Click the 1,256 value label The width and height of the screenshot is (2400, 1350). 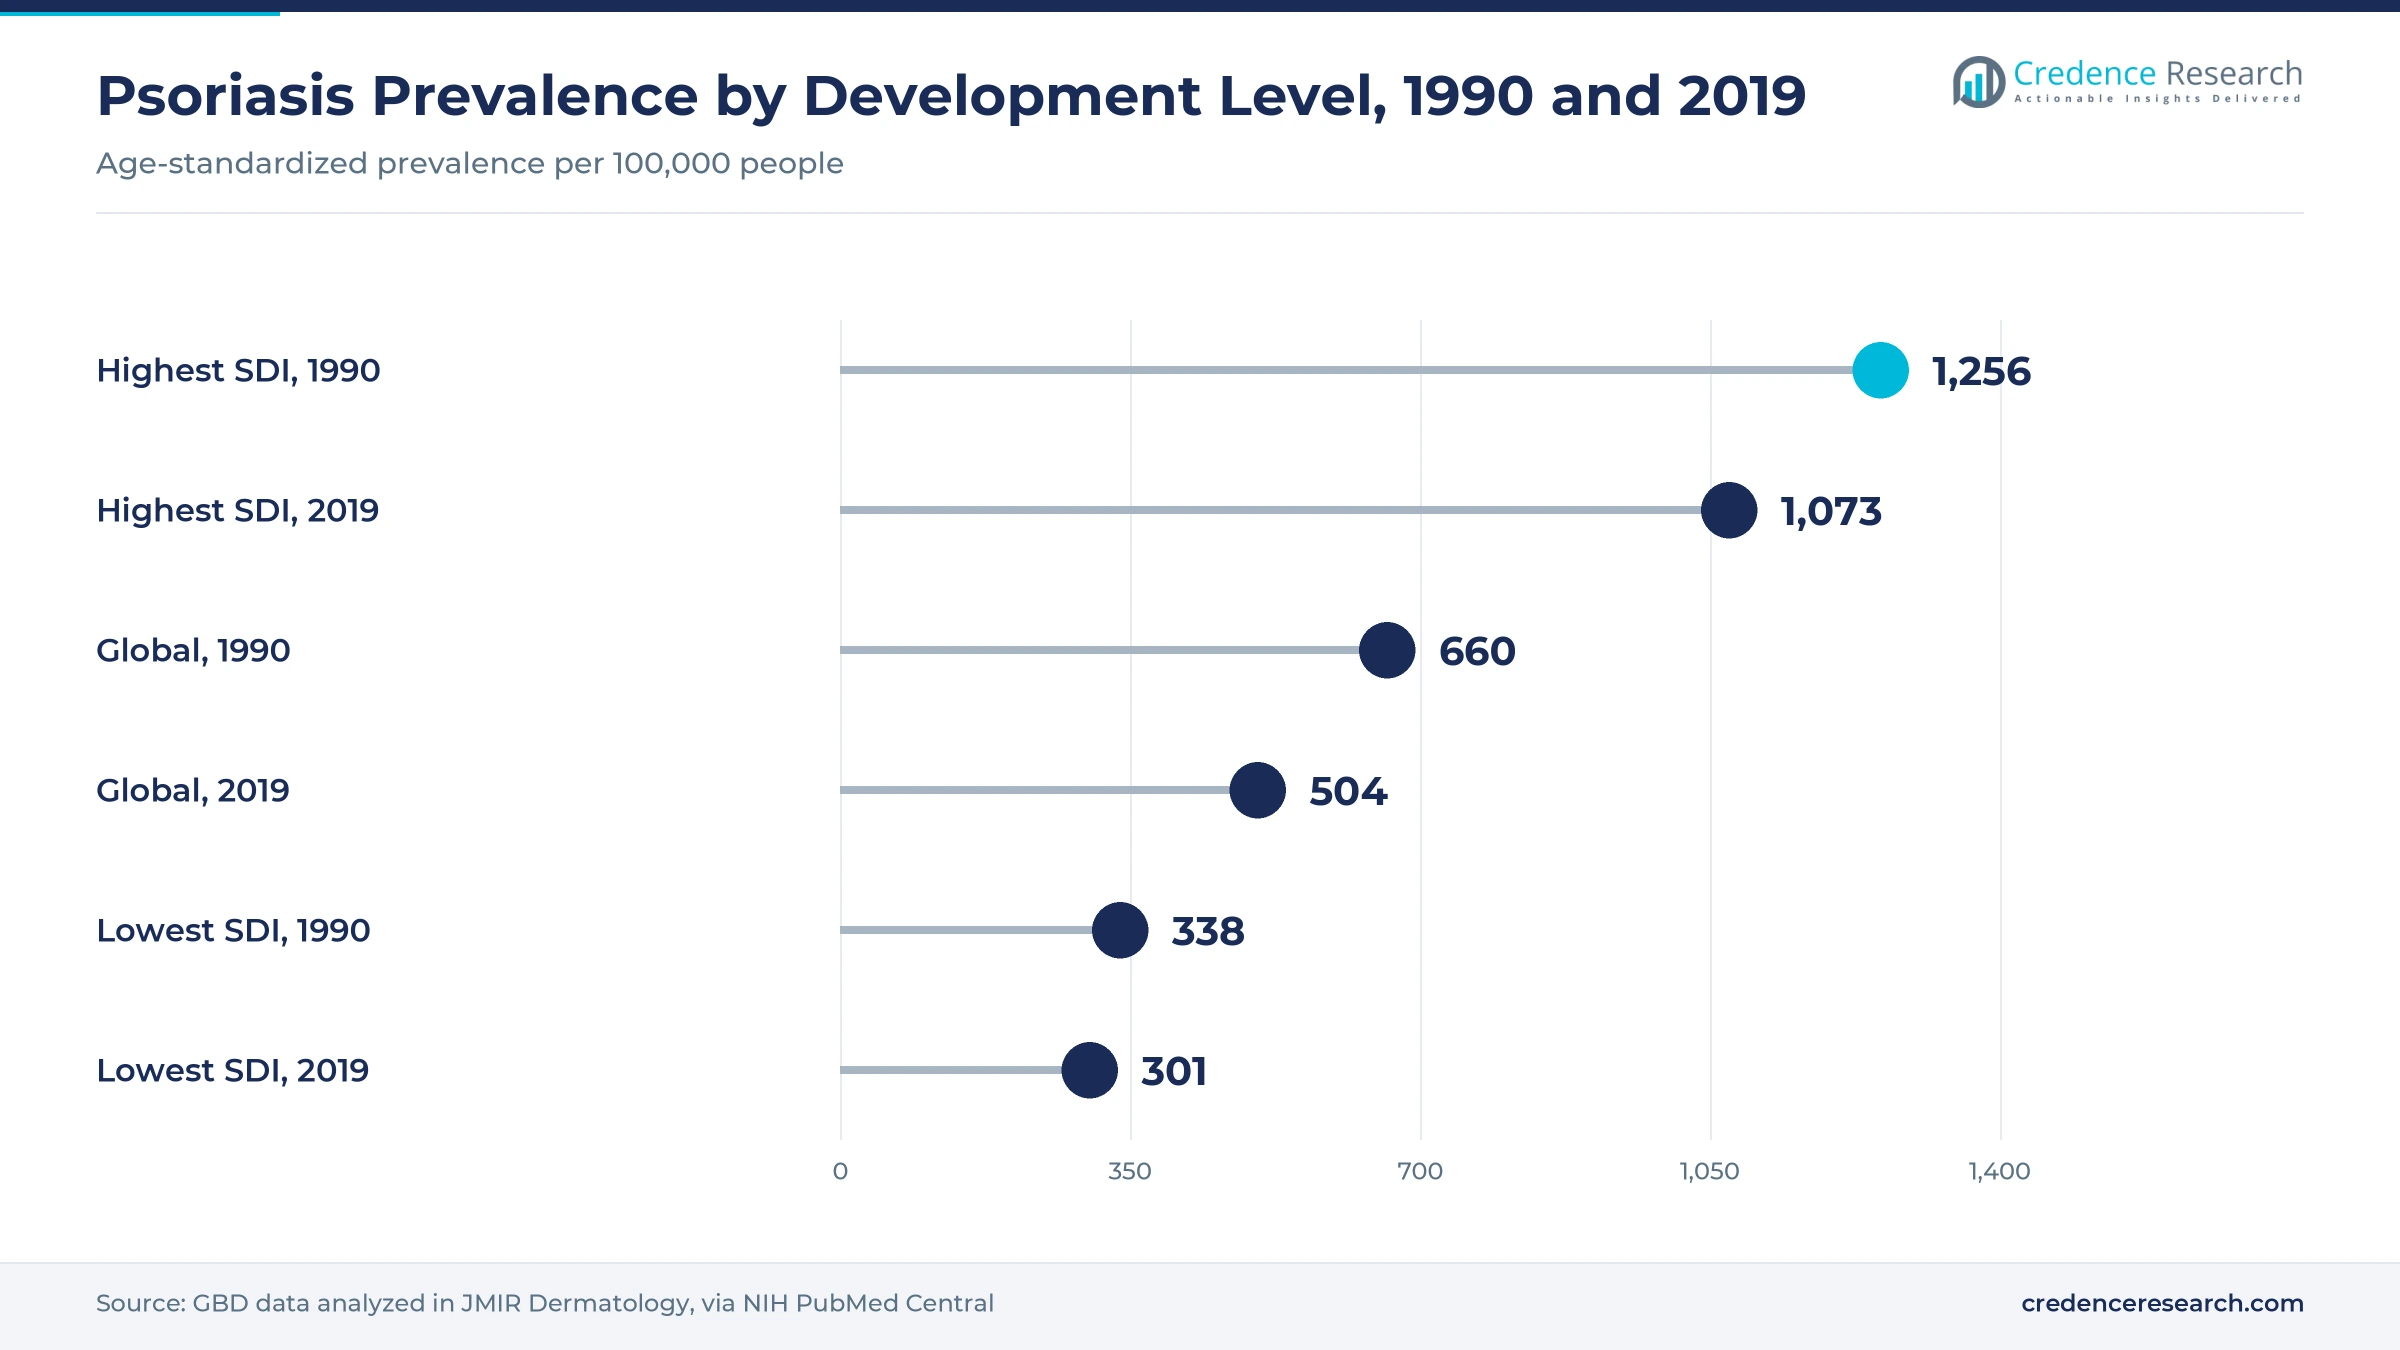[x=1981, y=372]
